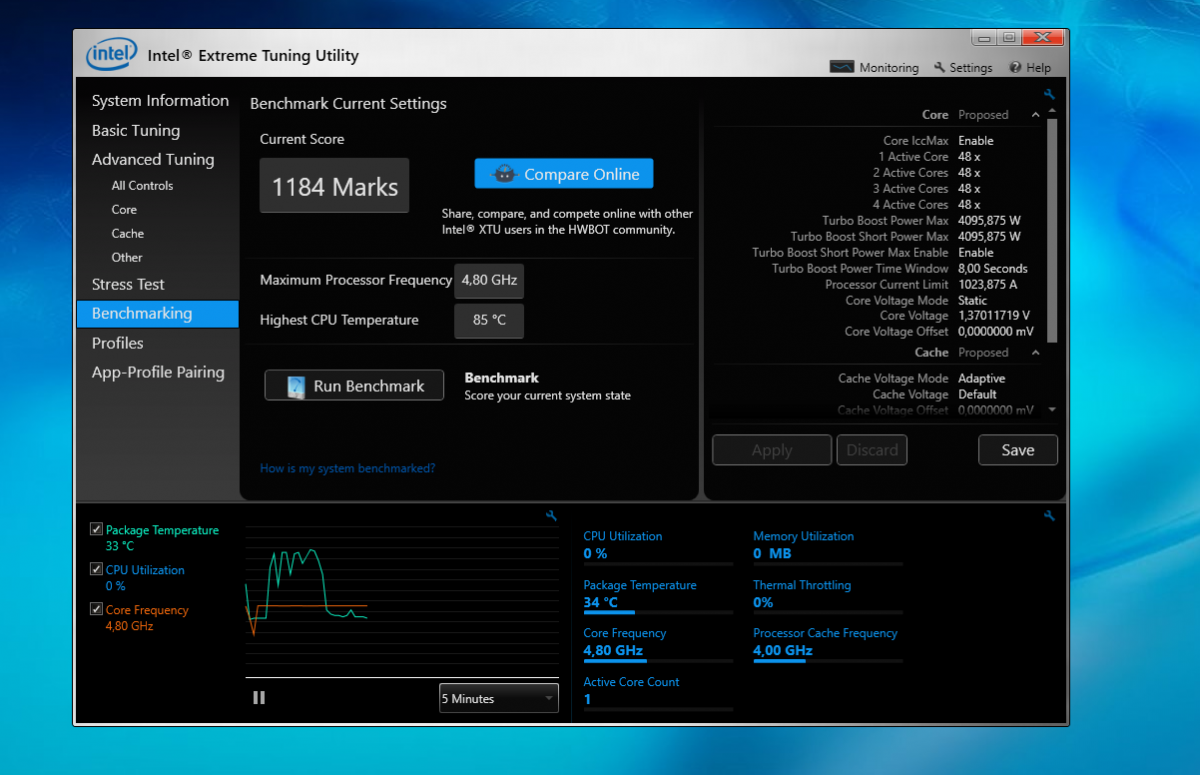1200x775 pixels.
Task: Click the Apply button
Action: coord(772,450)
